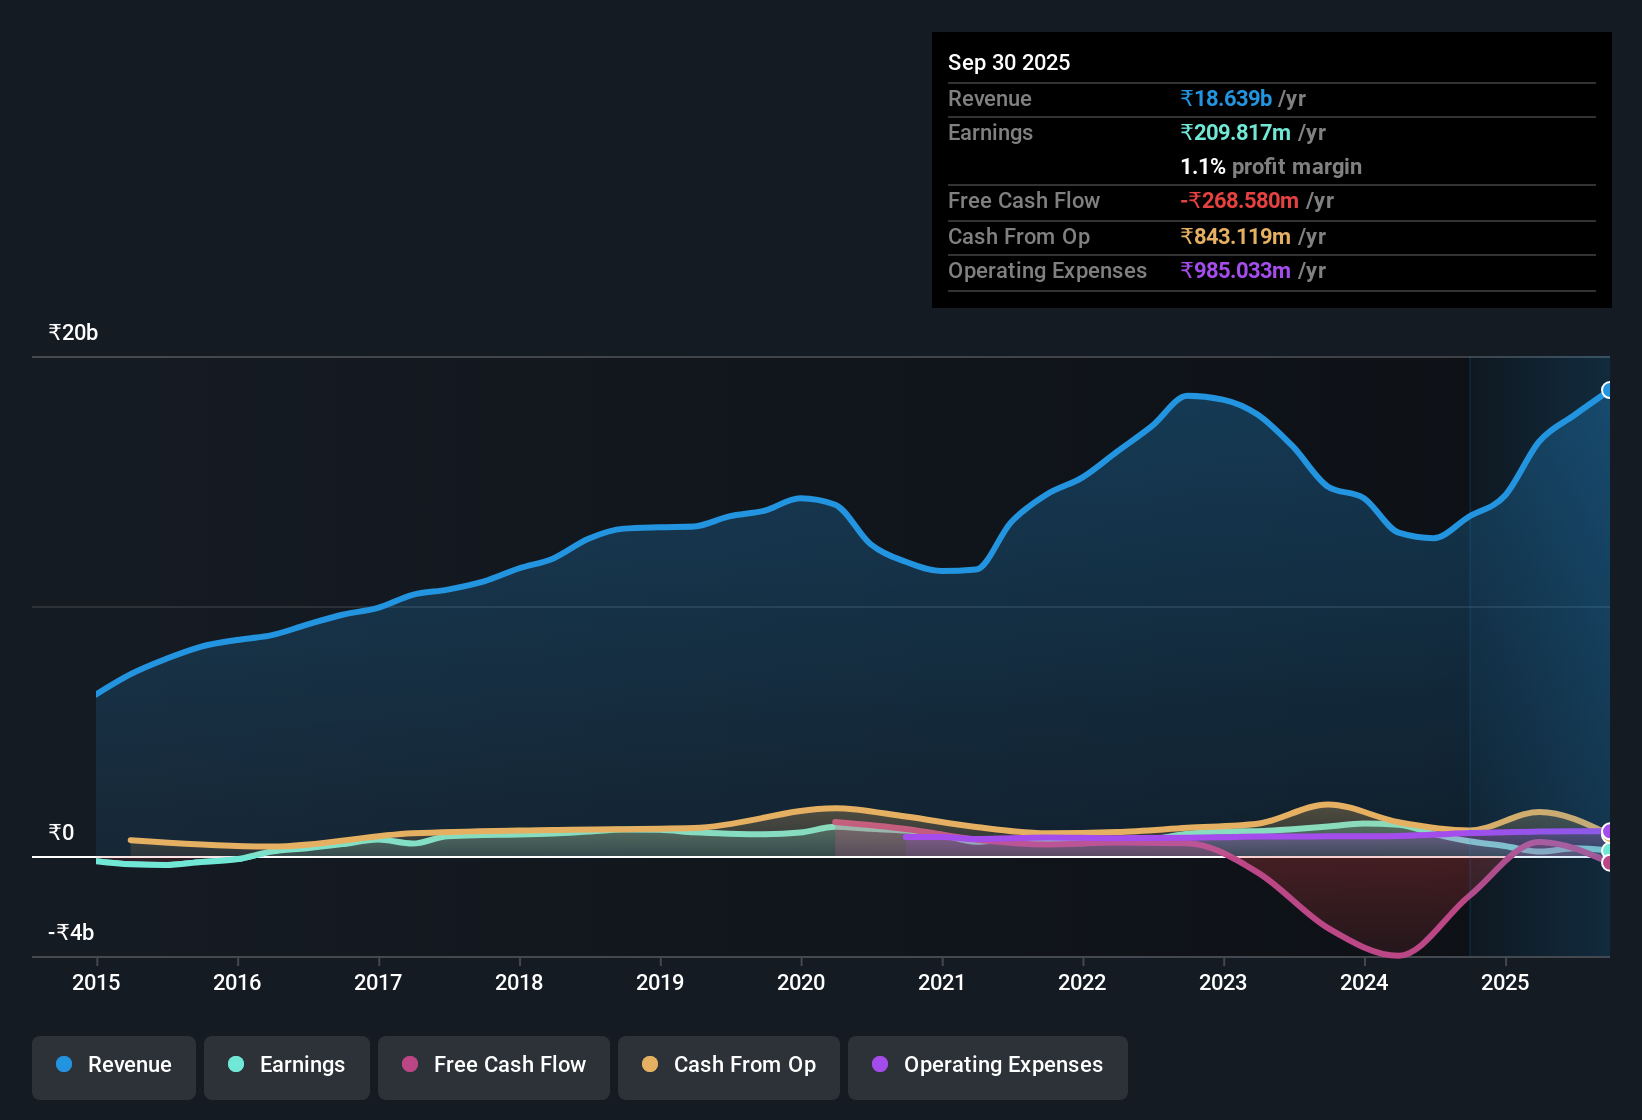Select the 2025 label on the timeline

tap(1507, 983)
